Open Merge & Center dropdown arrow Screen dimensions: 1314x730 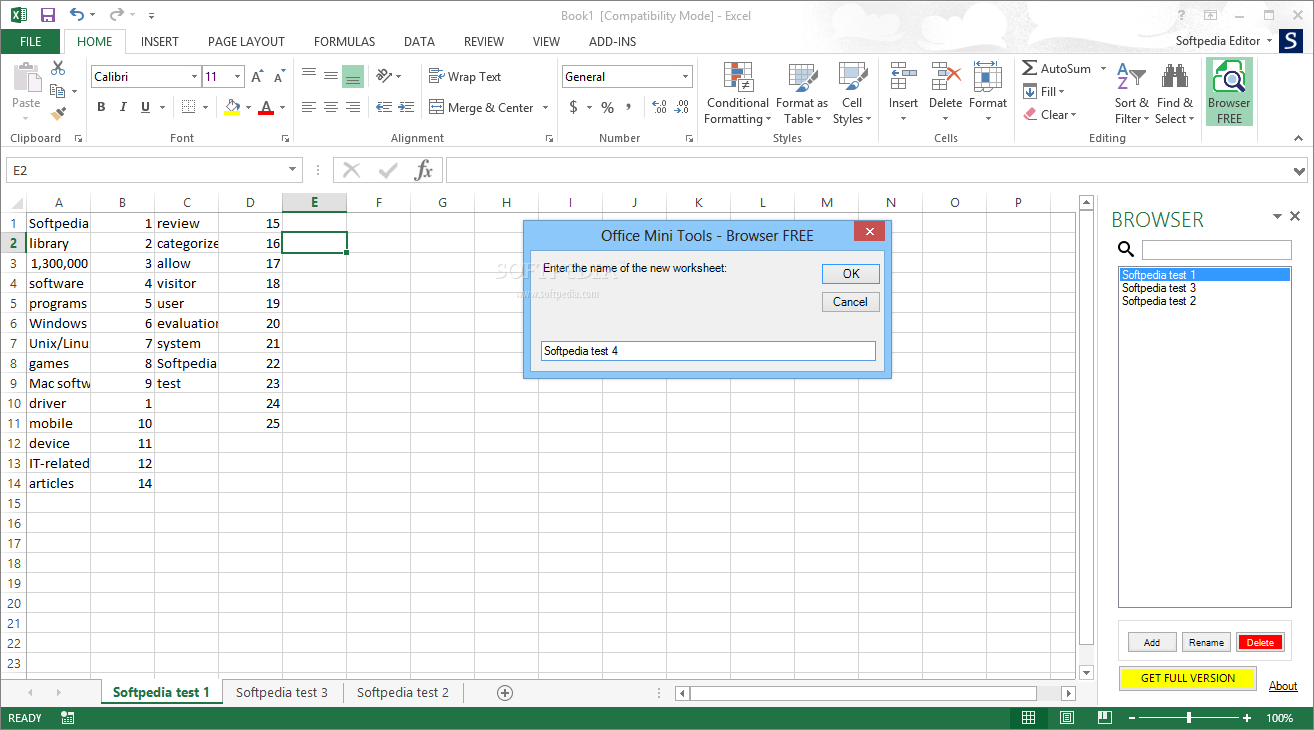click(546, 107)
